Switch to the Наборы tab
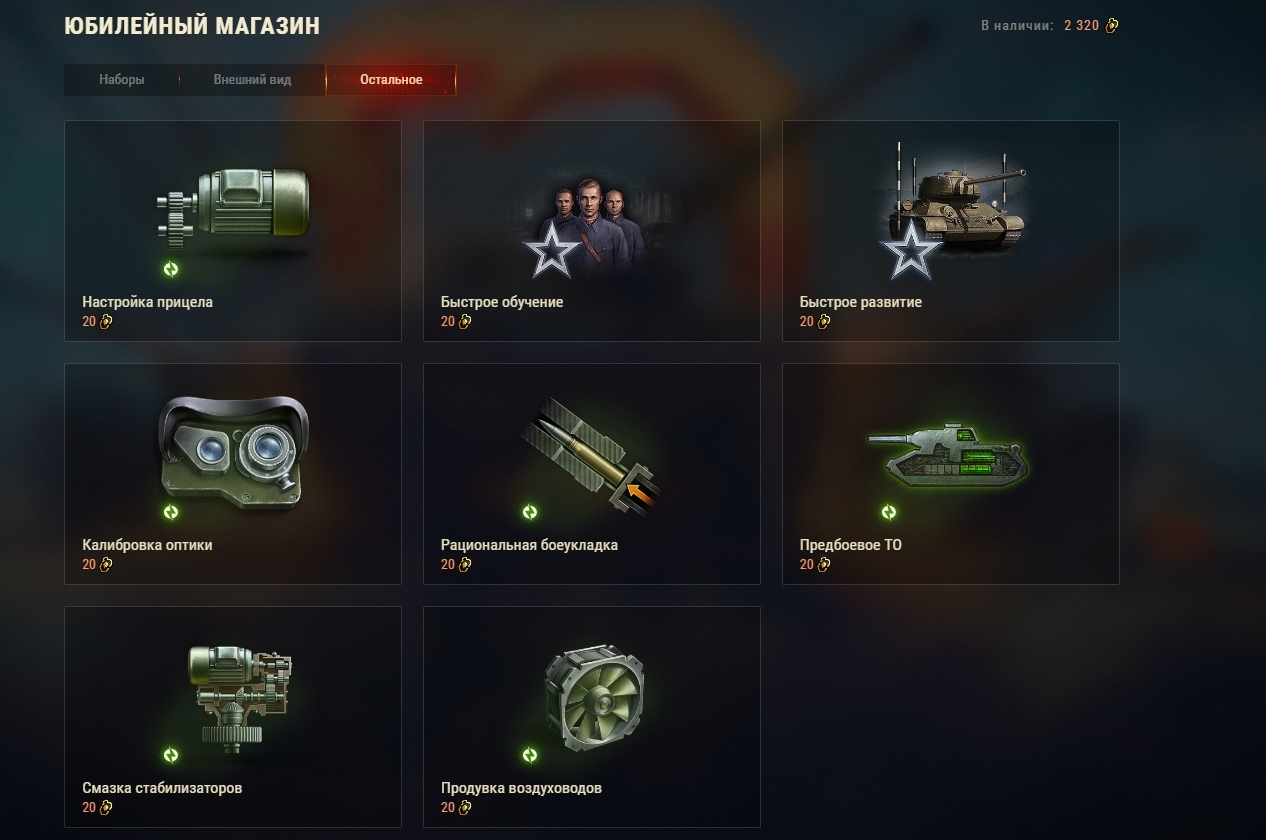 point(122,80)
